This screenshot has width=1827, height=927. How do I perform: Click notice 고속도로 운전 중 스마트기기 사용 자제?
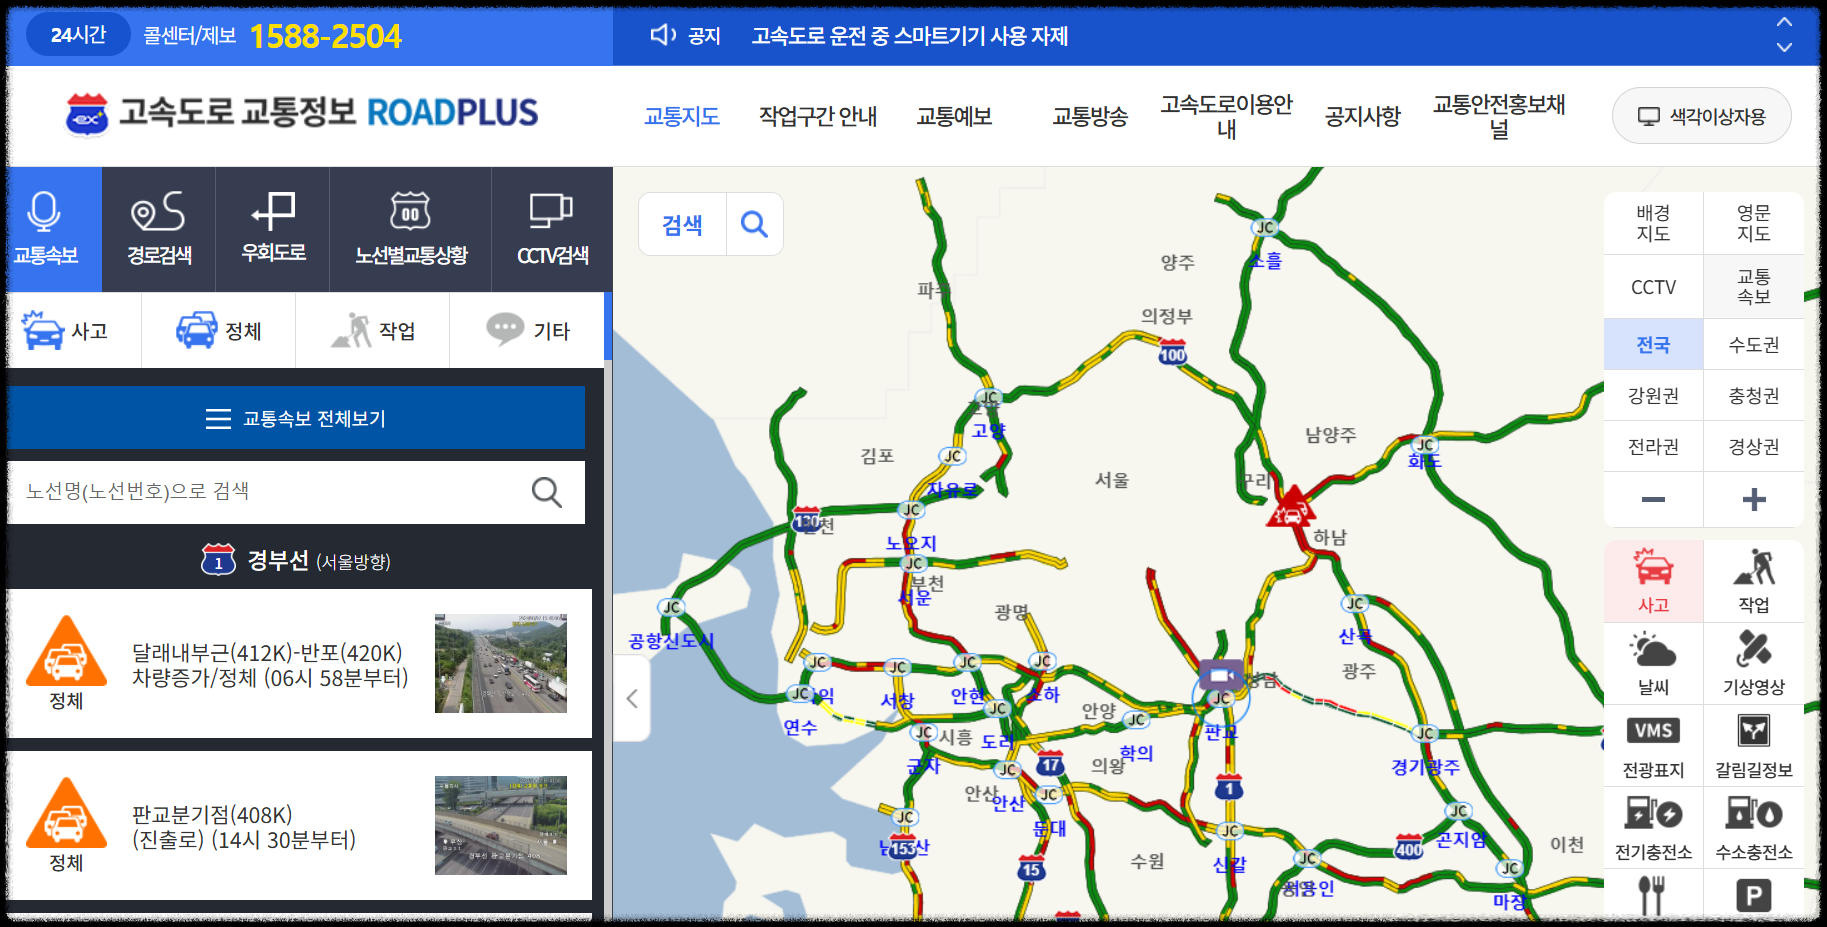[910, 36]
